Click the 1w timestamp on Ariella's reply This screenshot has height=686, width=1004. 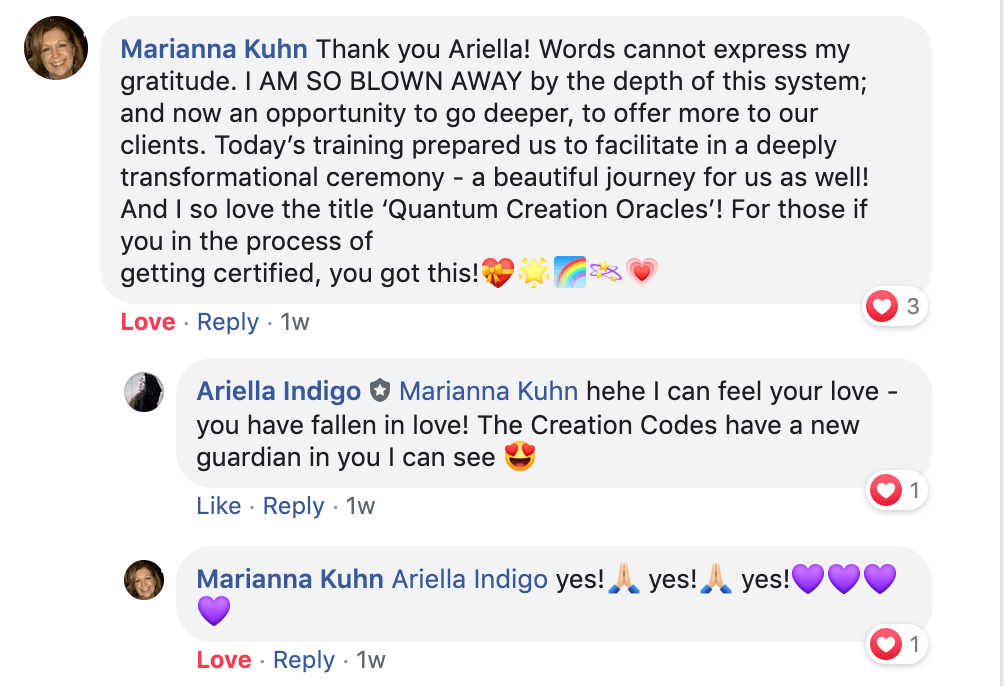(361, 506)
